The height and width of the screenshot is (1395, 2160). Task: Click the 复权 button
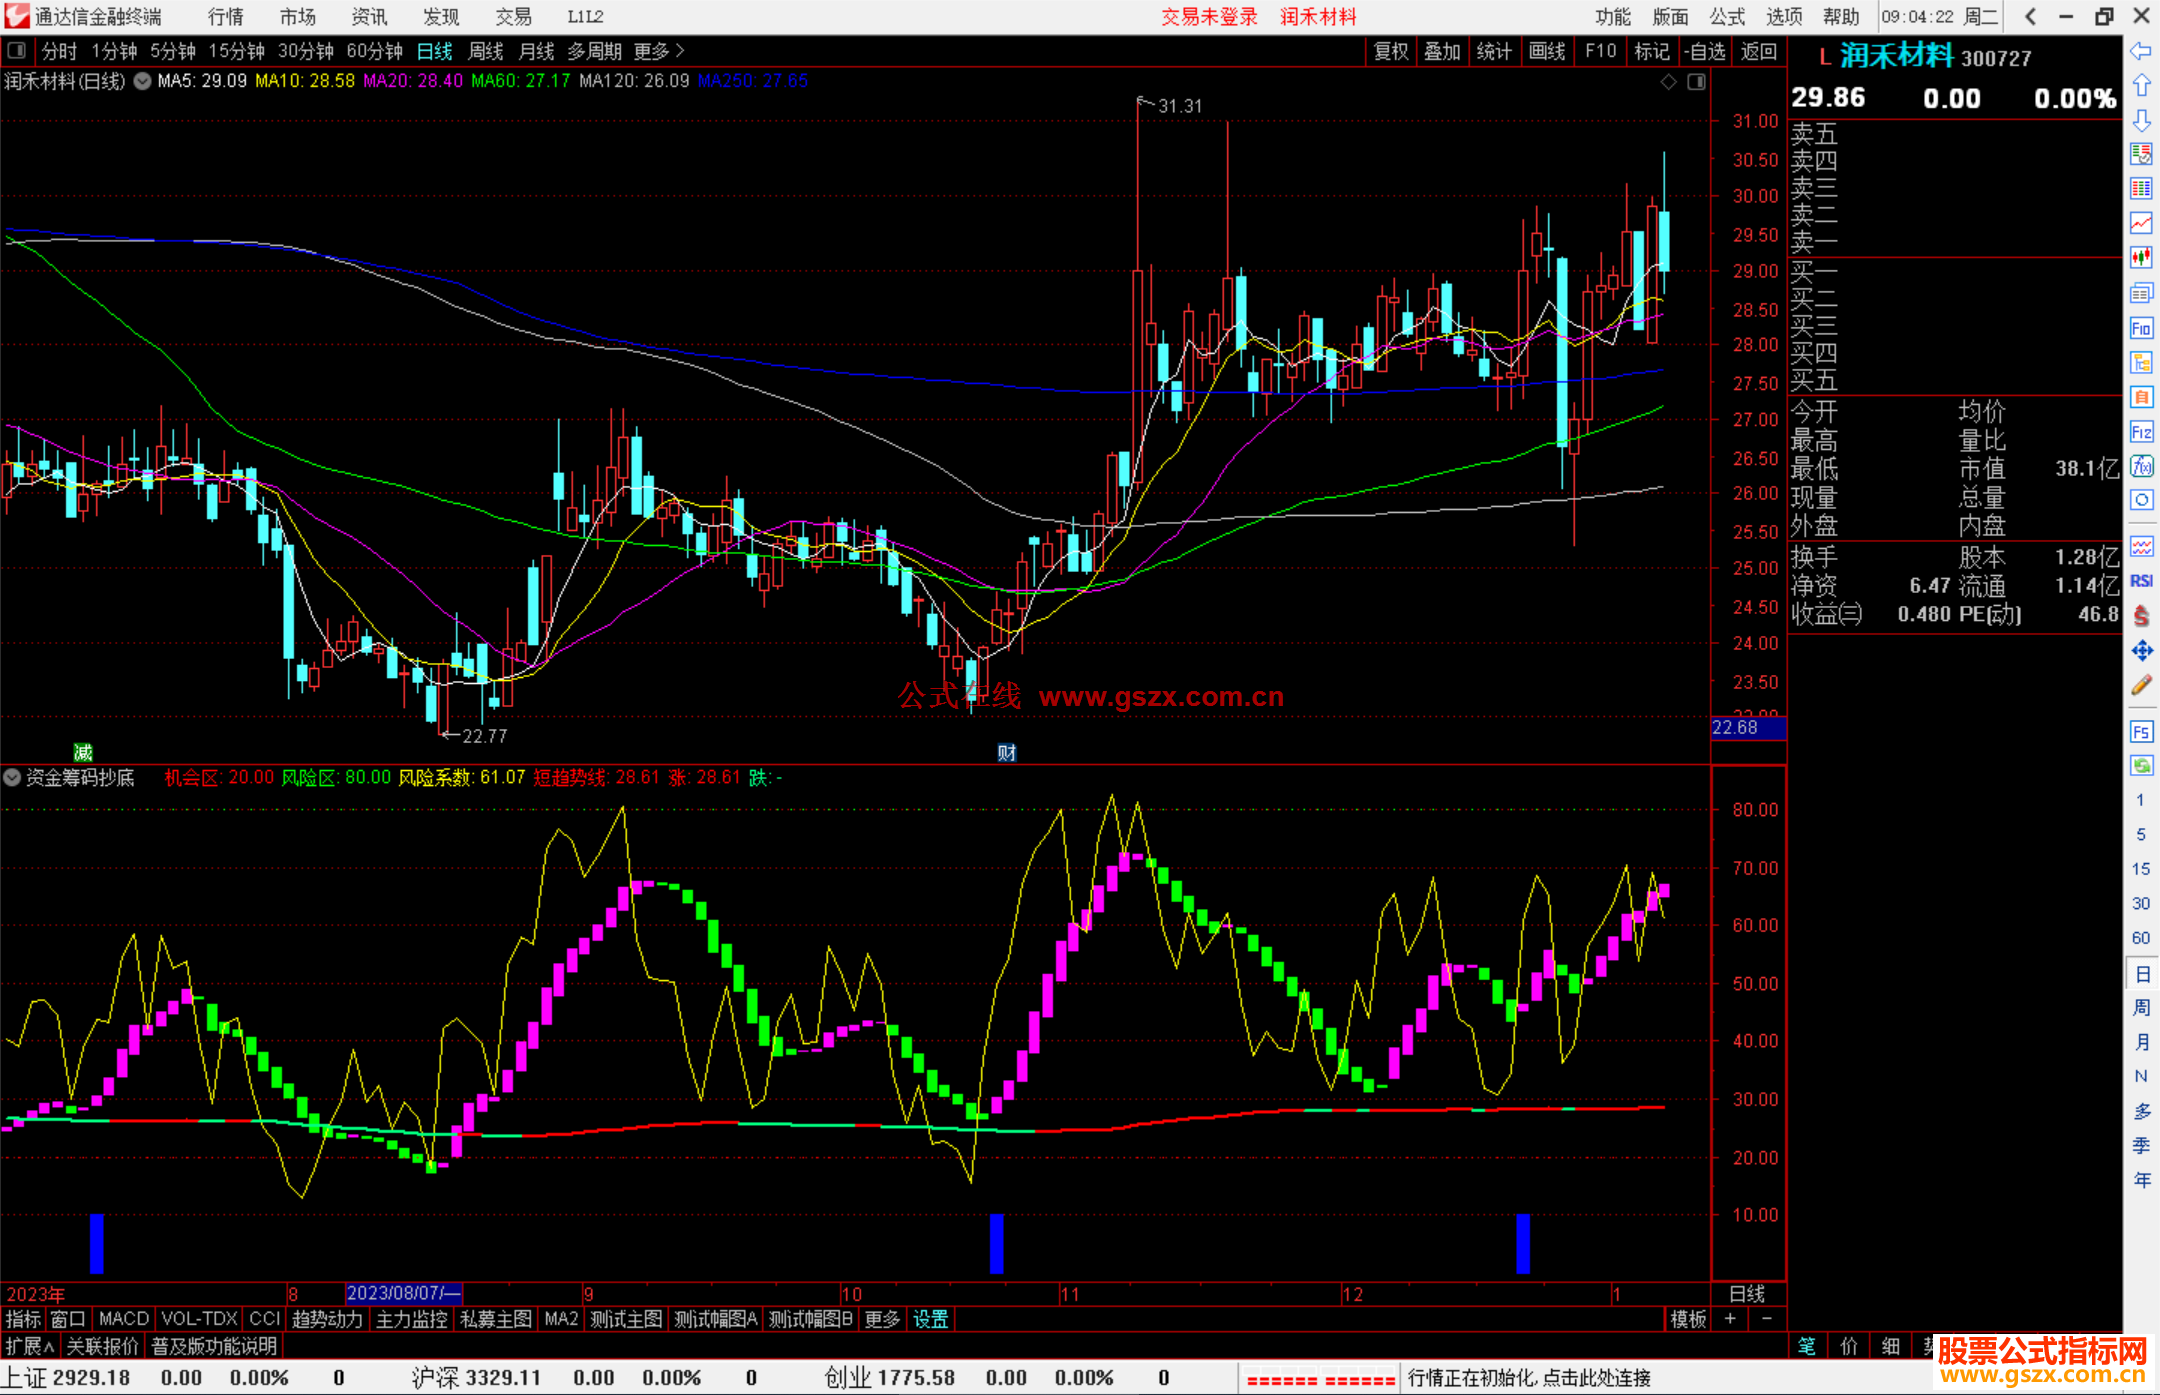click(1390, 51)
